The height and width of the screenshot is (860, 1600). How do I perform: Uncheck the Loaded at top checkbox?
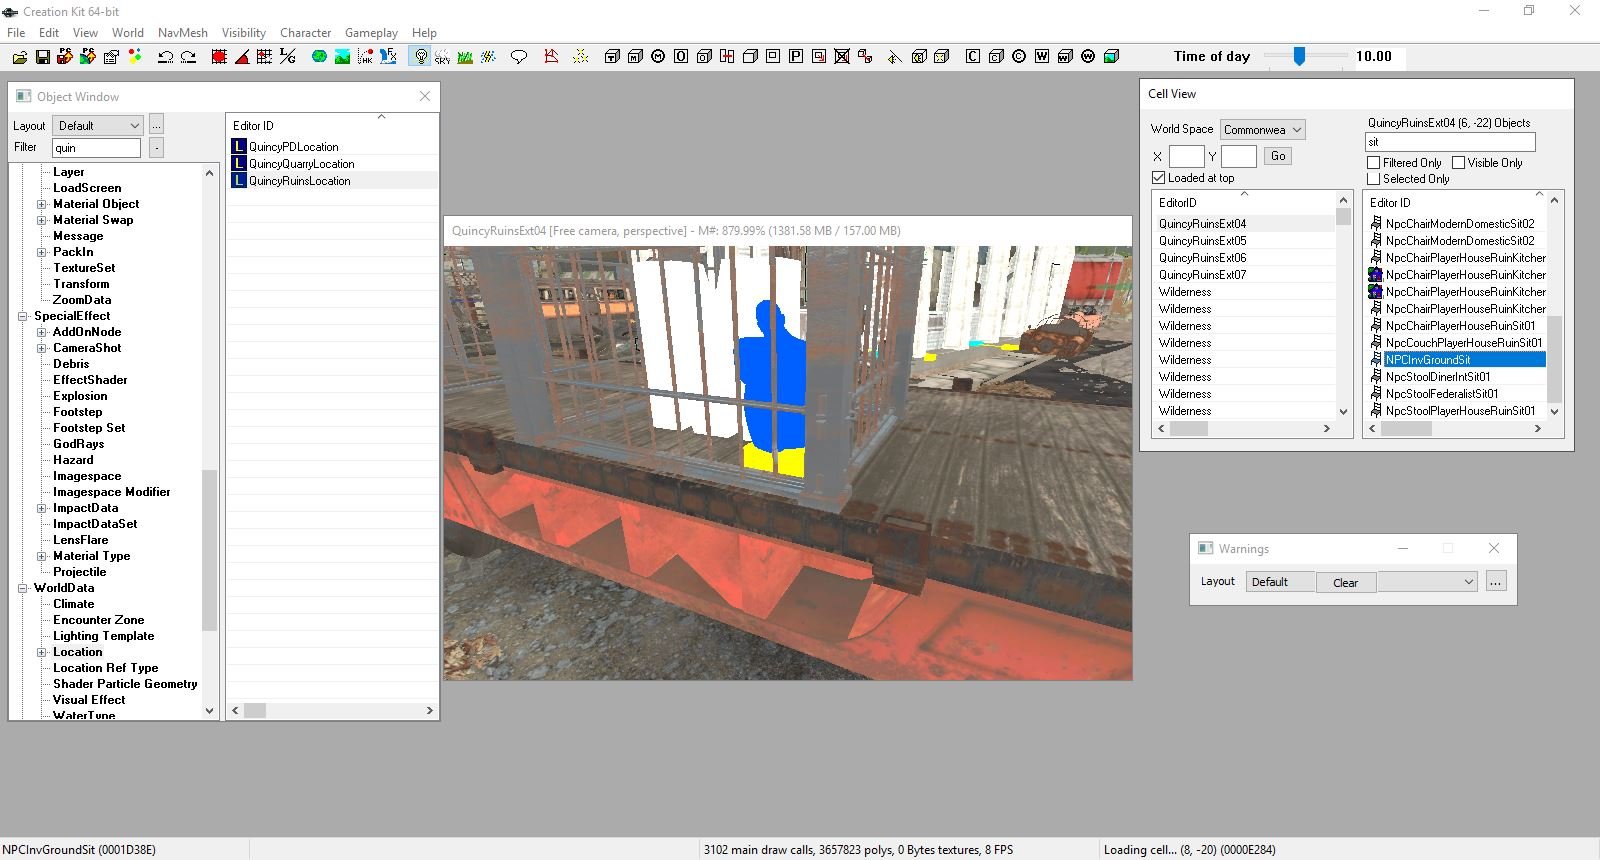point(1158,178)
